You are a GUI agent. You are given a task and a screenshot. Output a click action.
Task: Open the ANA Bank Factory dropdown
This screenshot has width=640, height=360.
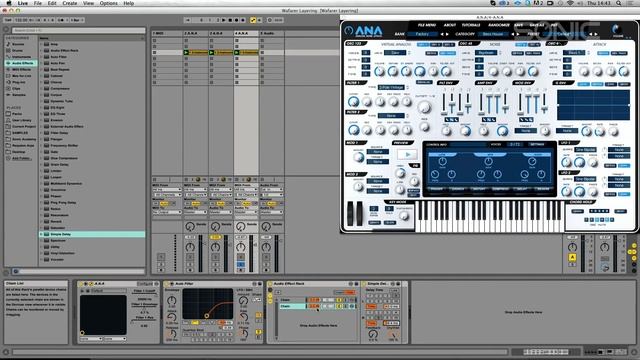click(x=422, y=34)
